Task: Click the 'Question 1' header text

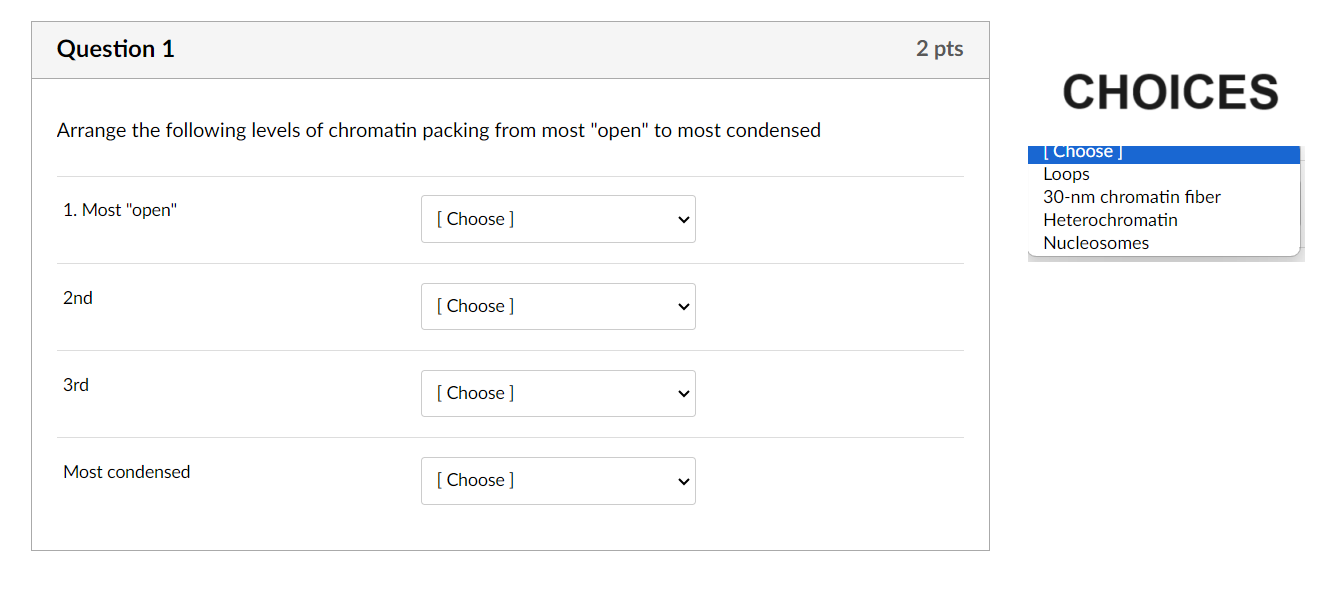Action: click(x=116, y=48)
